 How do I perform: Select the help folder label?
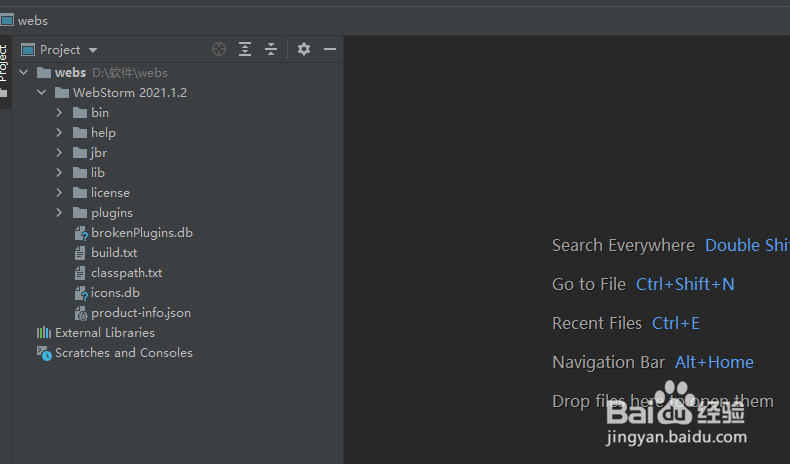103,133
